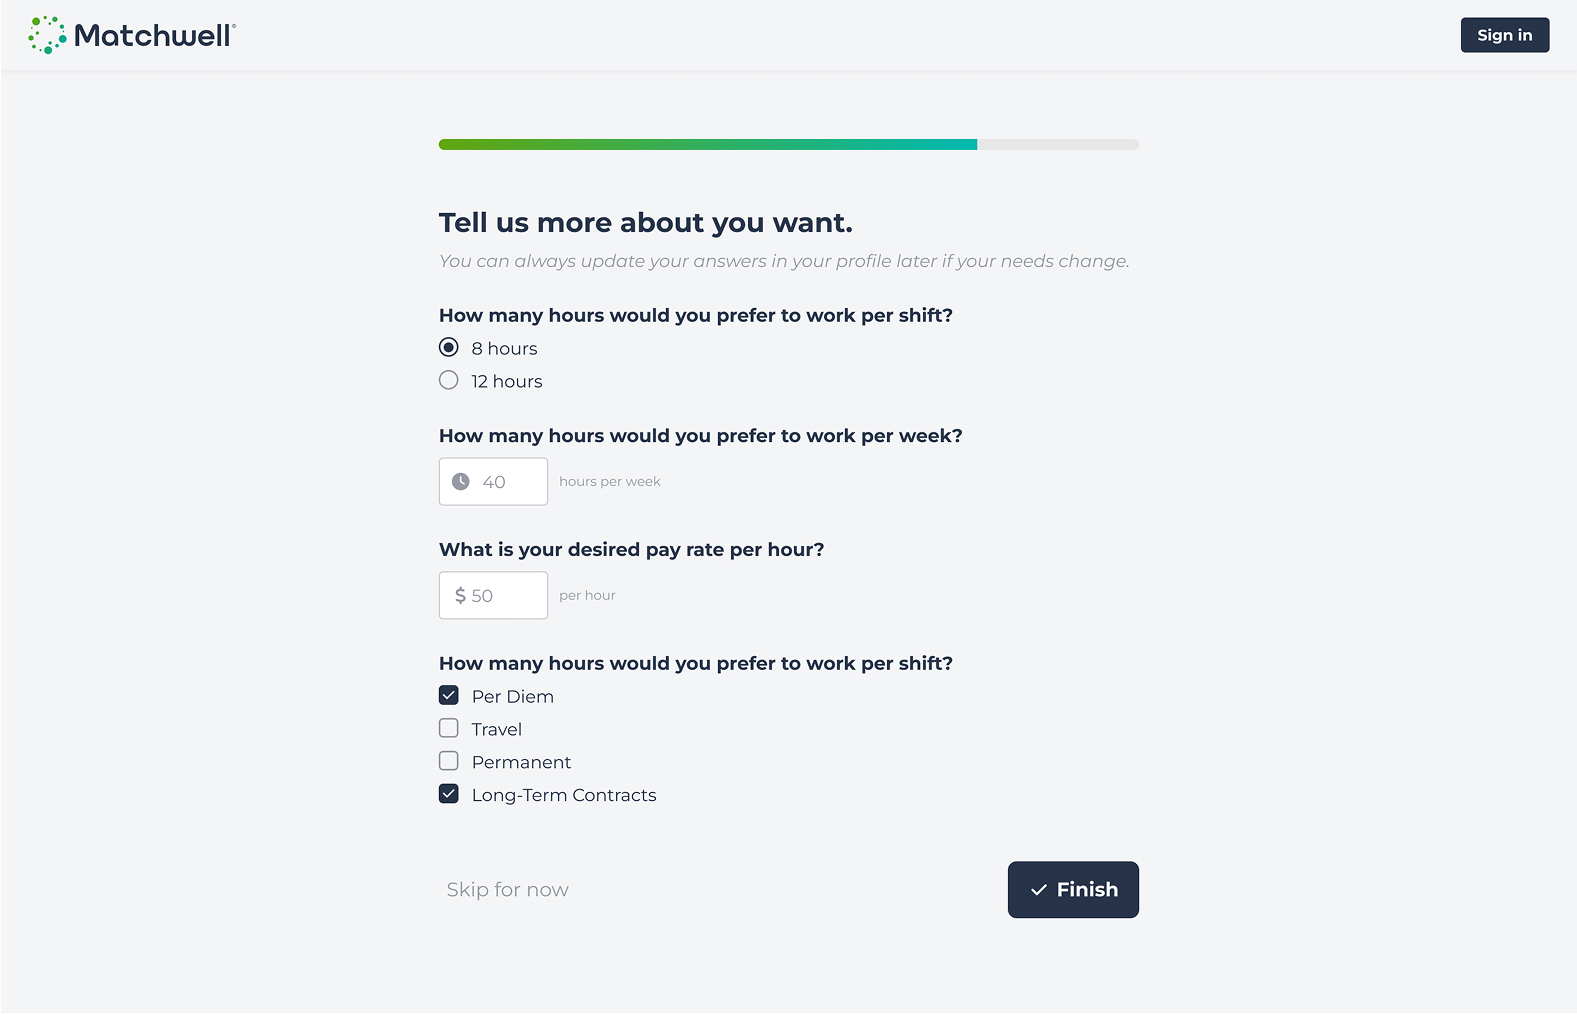The height and width of the screenshot is (1014, 1577).
Task: Click the dollar sign in the pay rate field
Action: [460, 595]
